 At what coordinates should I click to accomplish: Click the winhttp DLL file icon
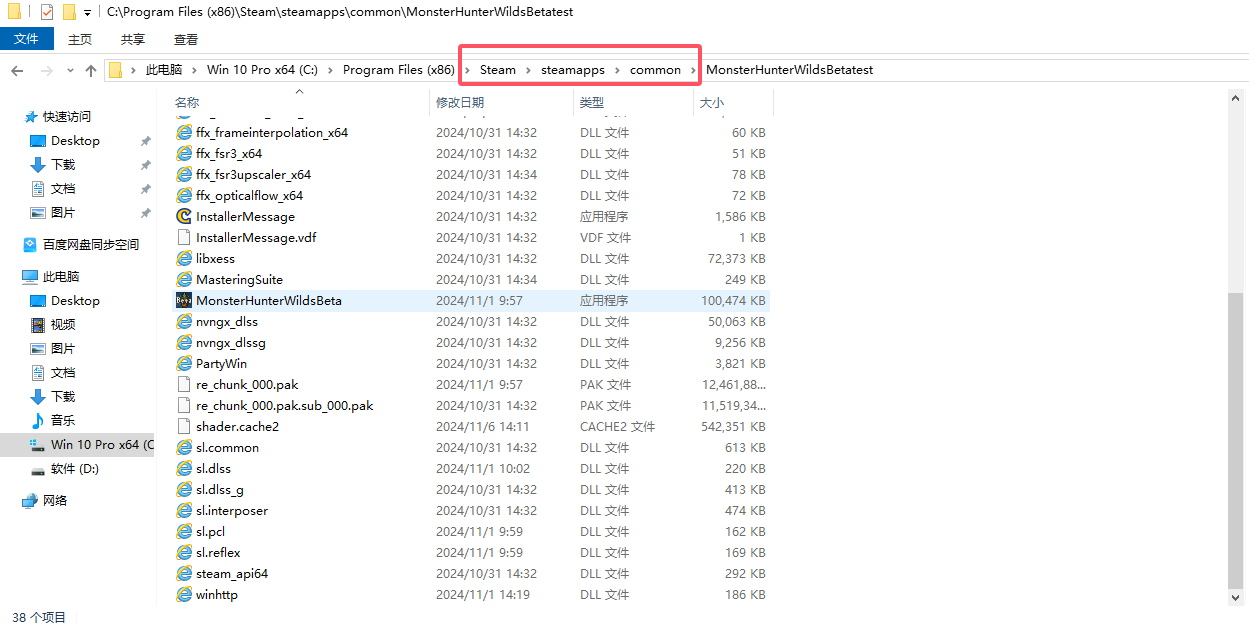click(184, 595)
